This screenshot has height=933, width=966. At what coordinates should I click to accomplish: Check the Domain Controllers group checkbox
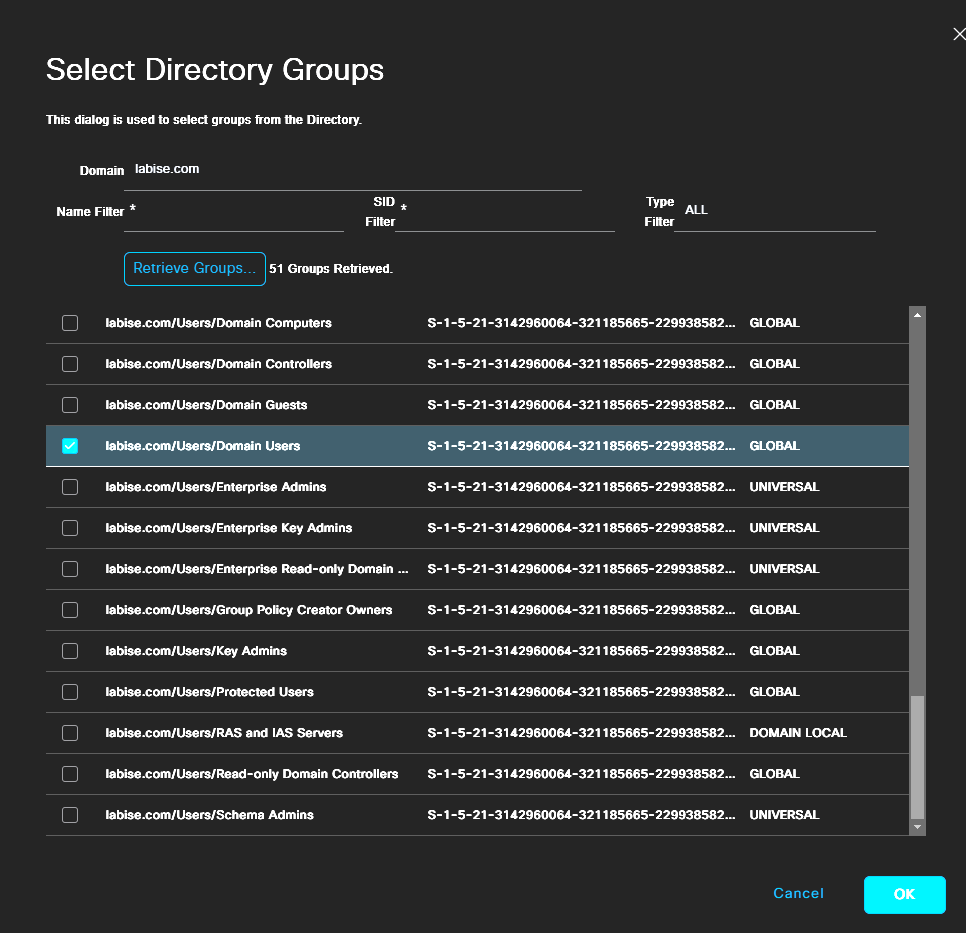click(69, 363)
